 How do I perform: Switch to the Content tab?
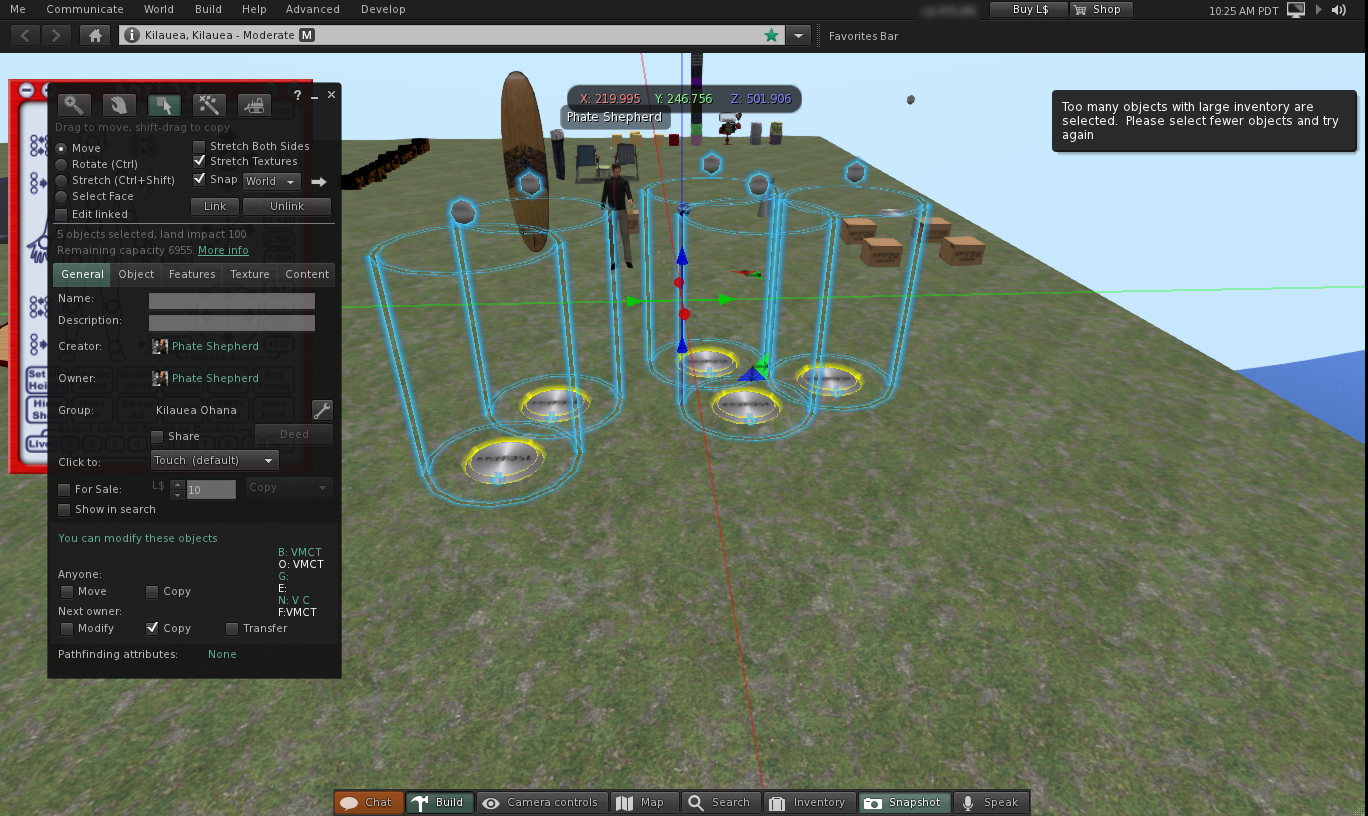click(307, 274)
